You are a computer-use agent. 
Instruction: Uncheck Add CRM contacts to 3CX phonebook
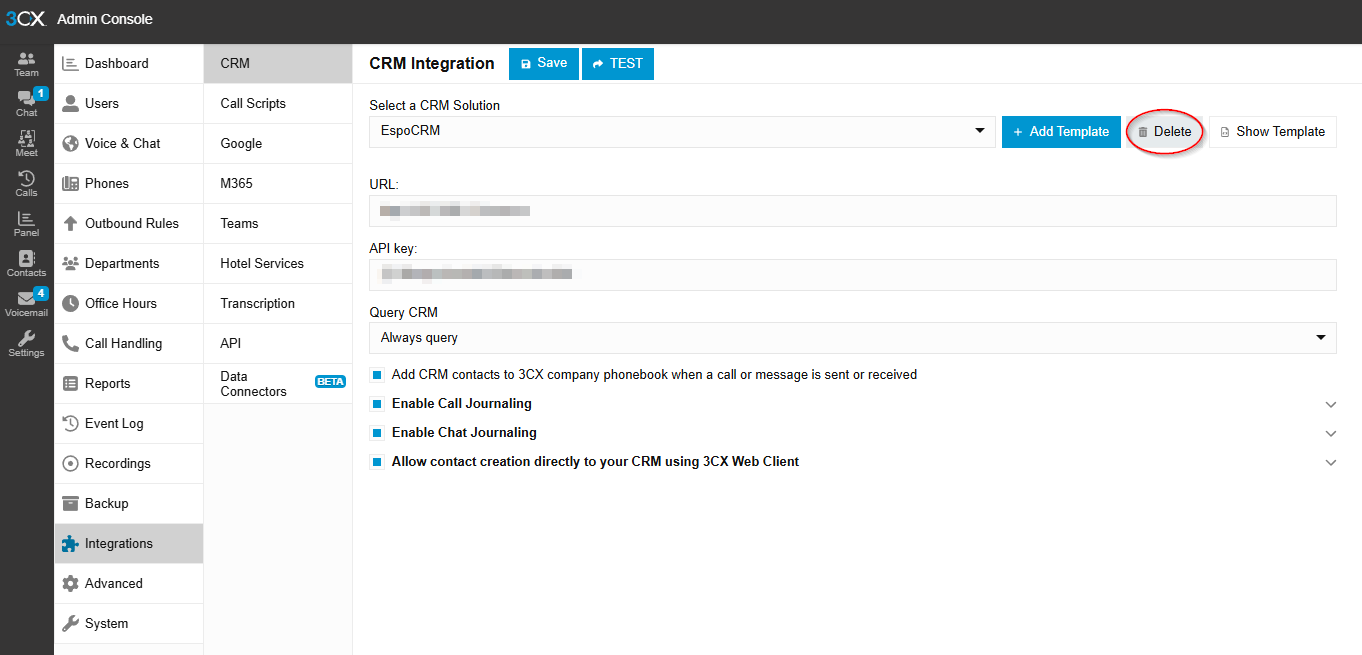click(x=377, y=374)
